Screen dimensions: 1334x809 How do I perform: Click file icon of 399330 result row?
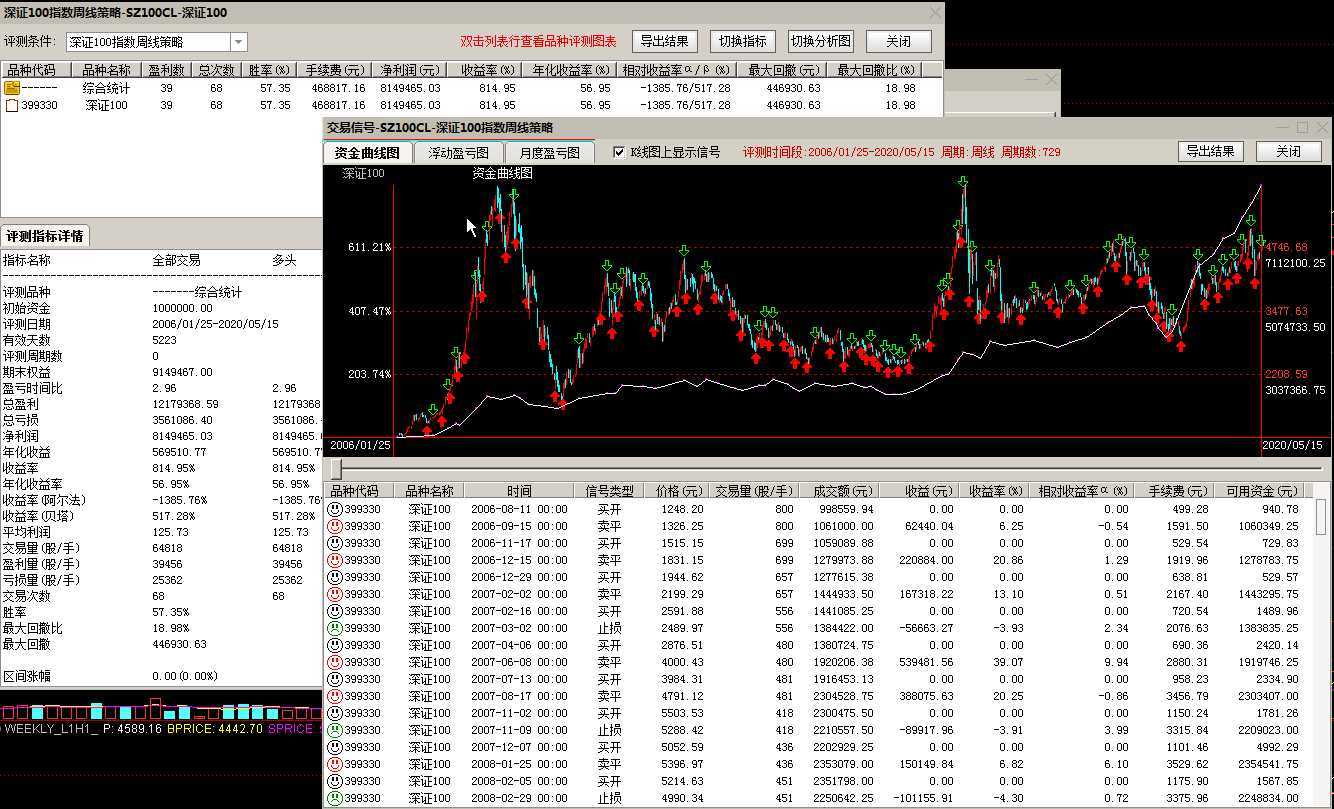(x=12, y=105)
